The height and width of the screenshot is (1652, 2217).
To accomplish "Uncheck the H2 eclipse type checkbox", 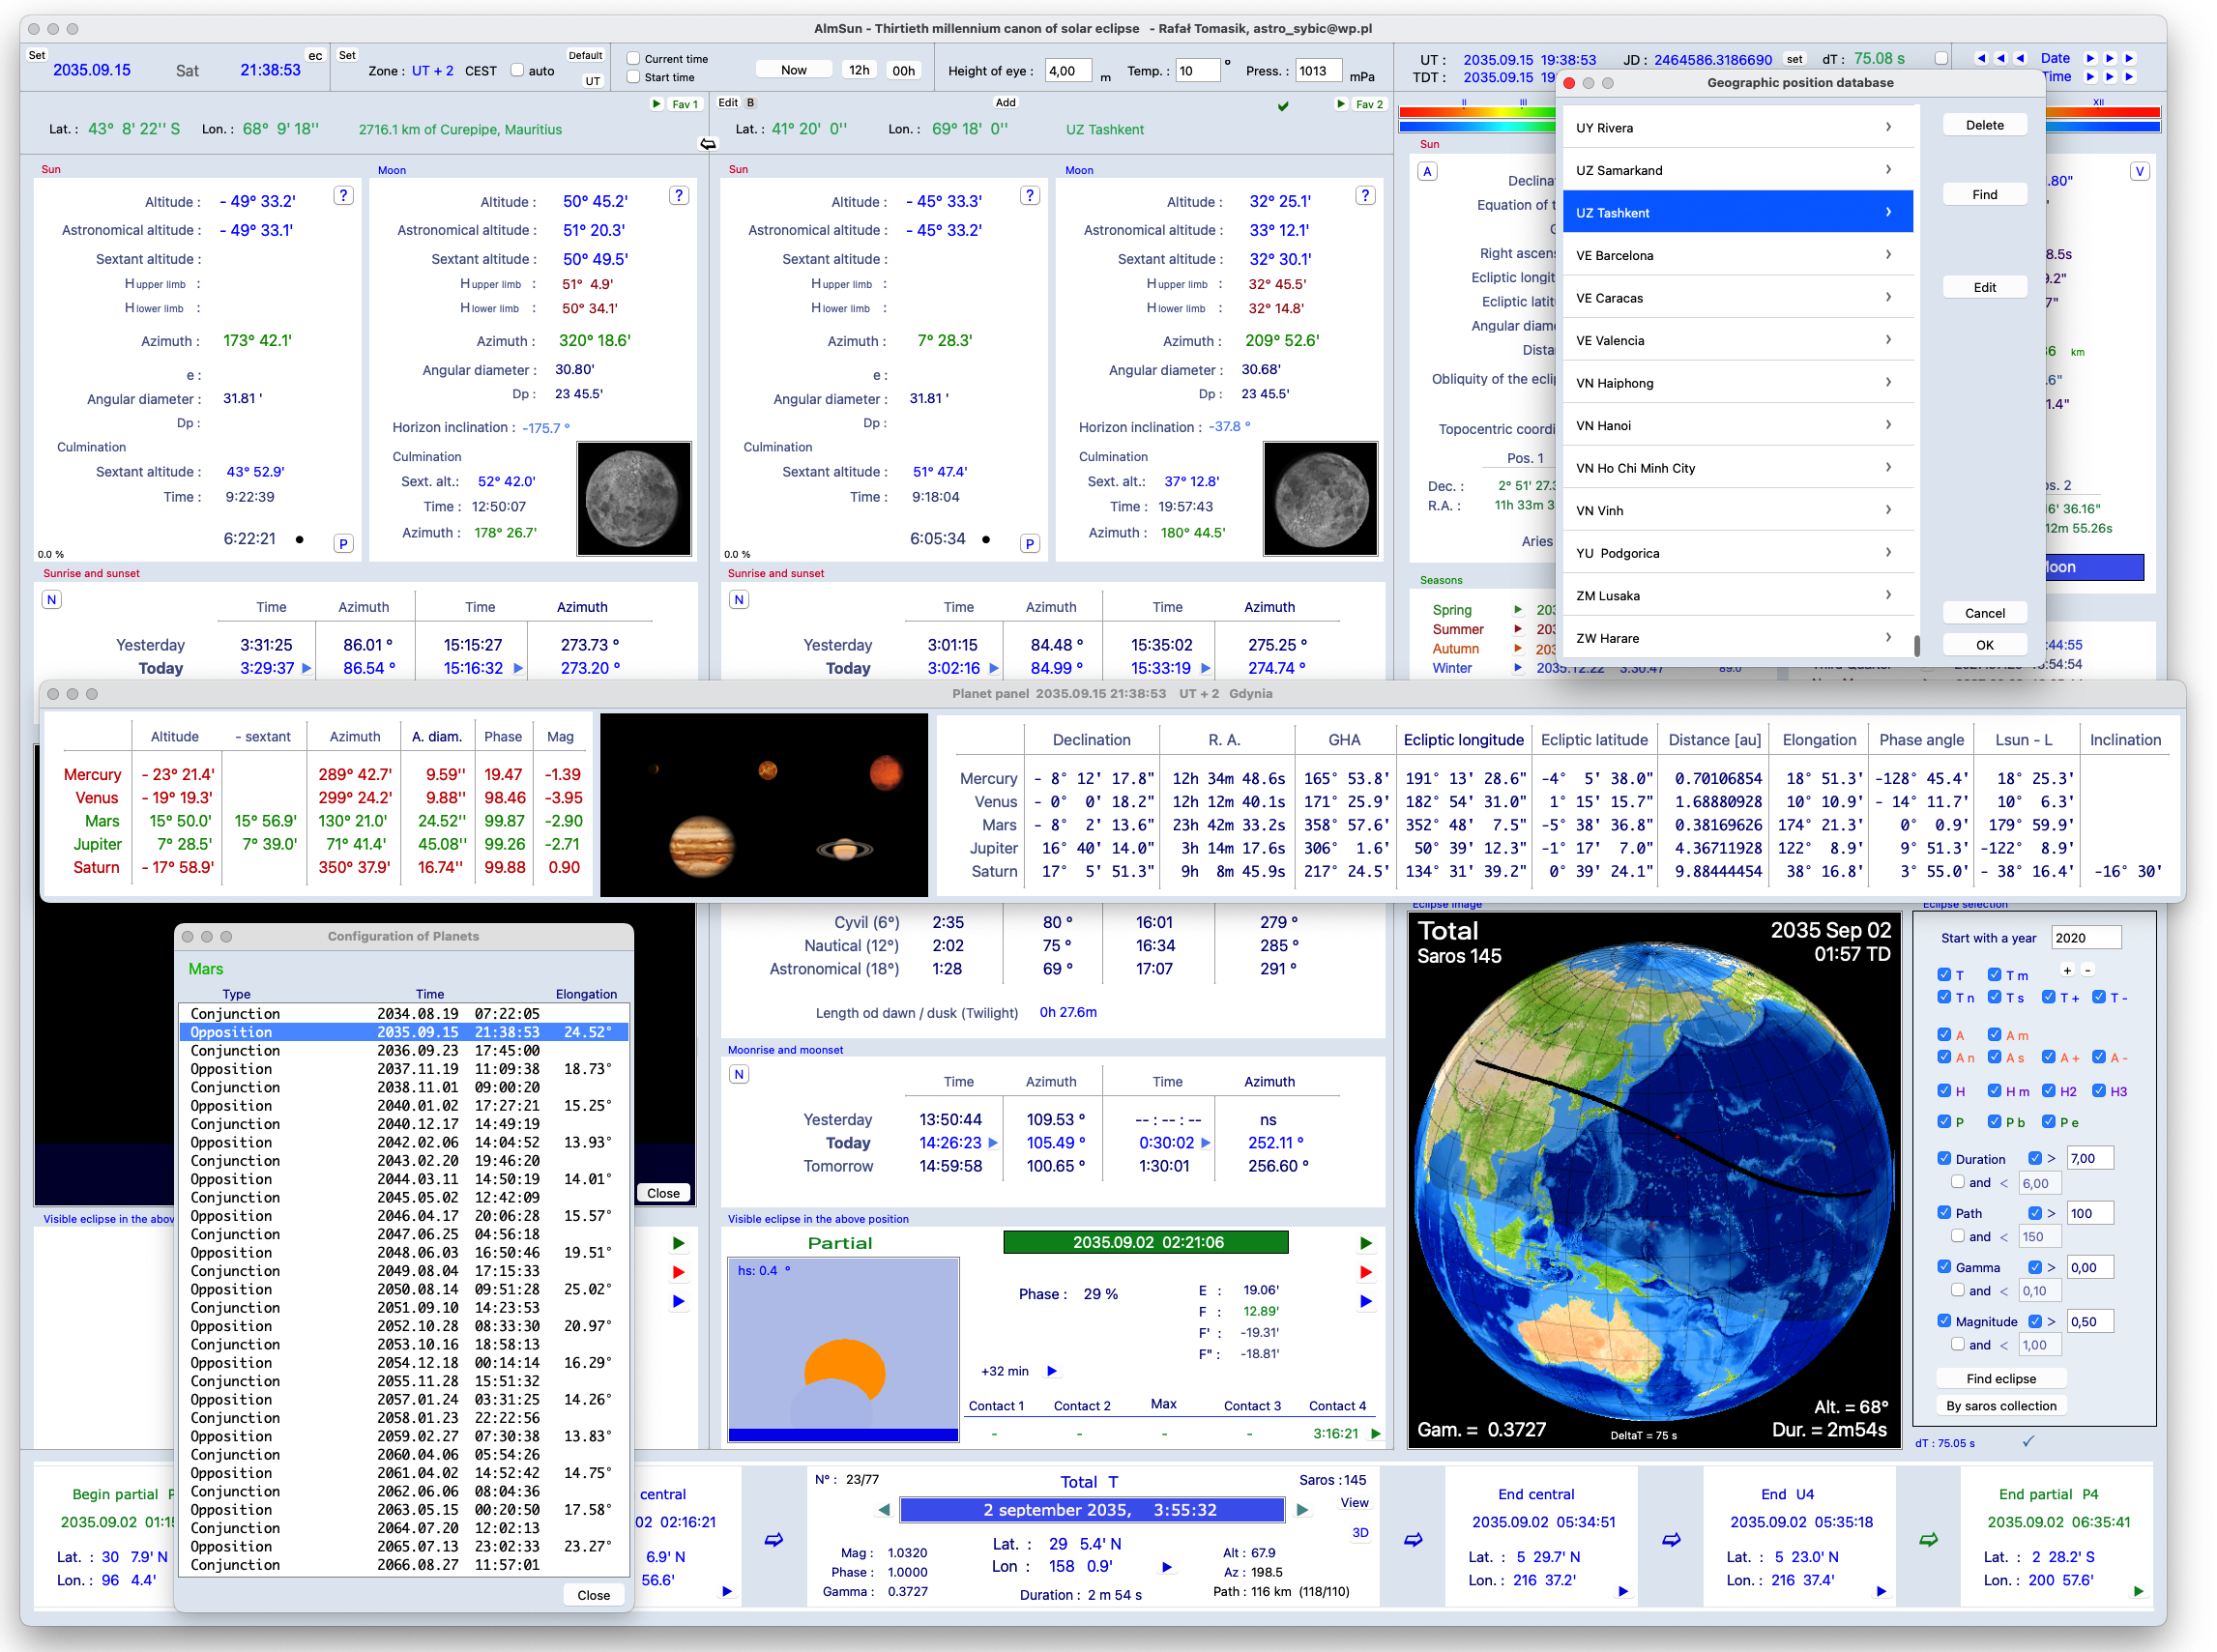I will (x=2048, y=1091).
